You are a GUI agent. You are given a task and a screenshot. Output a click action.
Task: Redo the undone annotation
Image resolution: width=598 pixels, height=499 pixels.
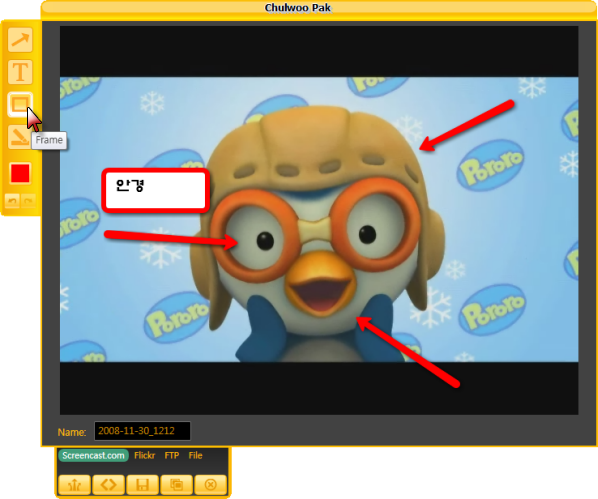pos(28,200)
